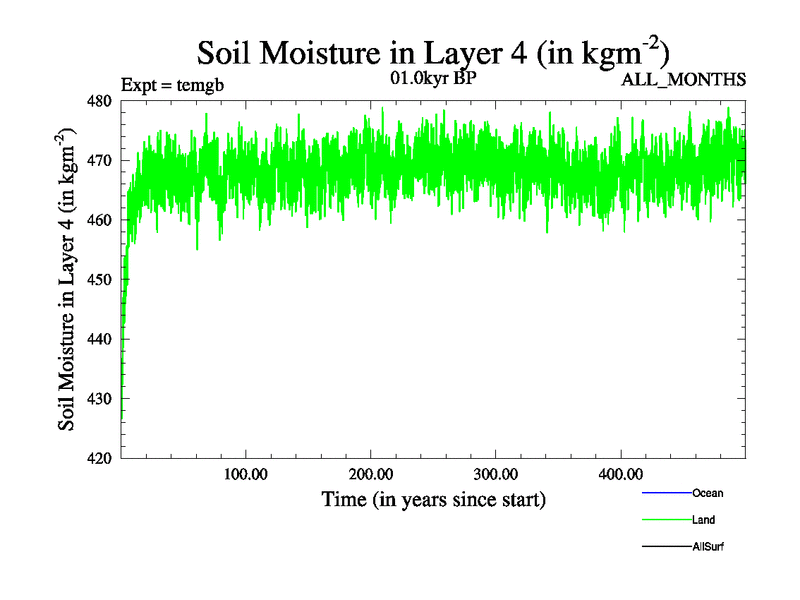Click the x-axis title 'Time (in years since start)'
Image resolution: width=800 pixels, height=600 pixels.
pos(433,499)
